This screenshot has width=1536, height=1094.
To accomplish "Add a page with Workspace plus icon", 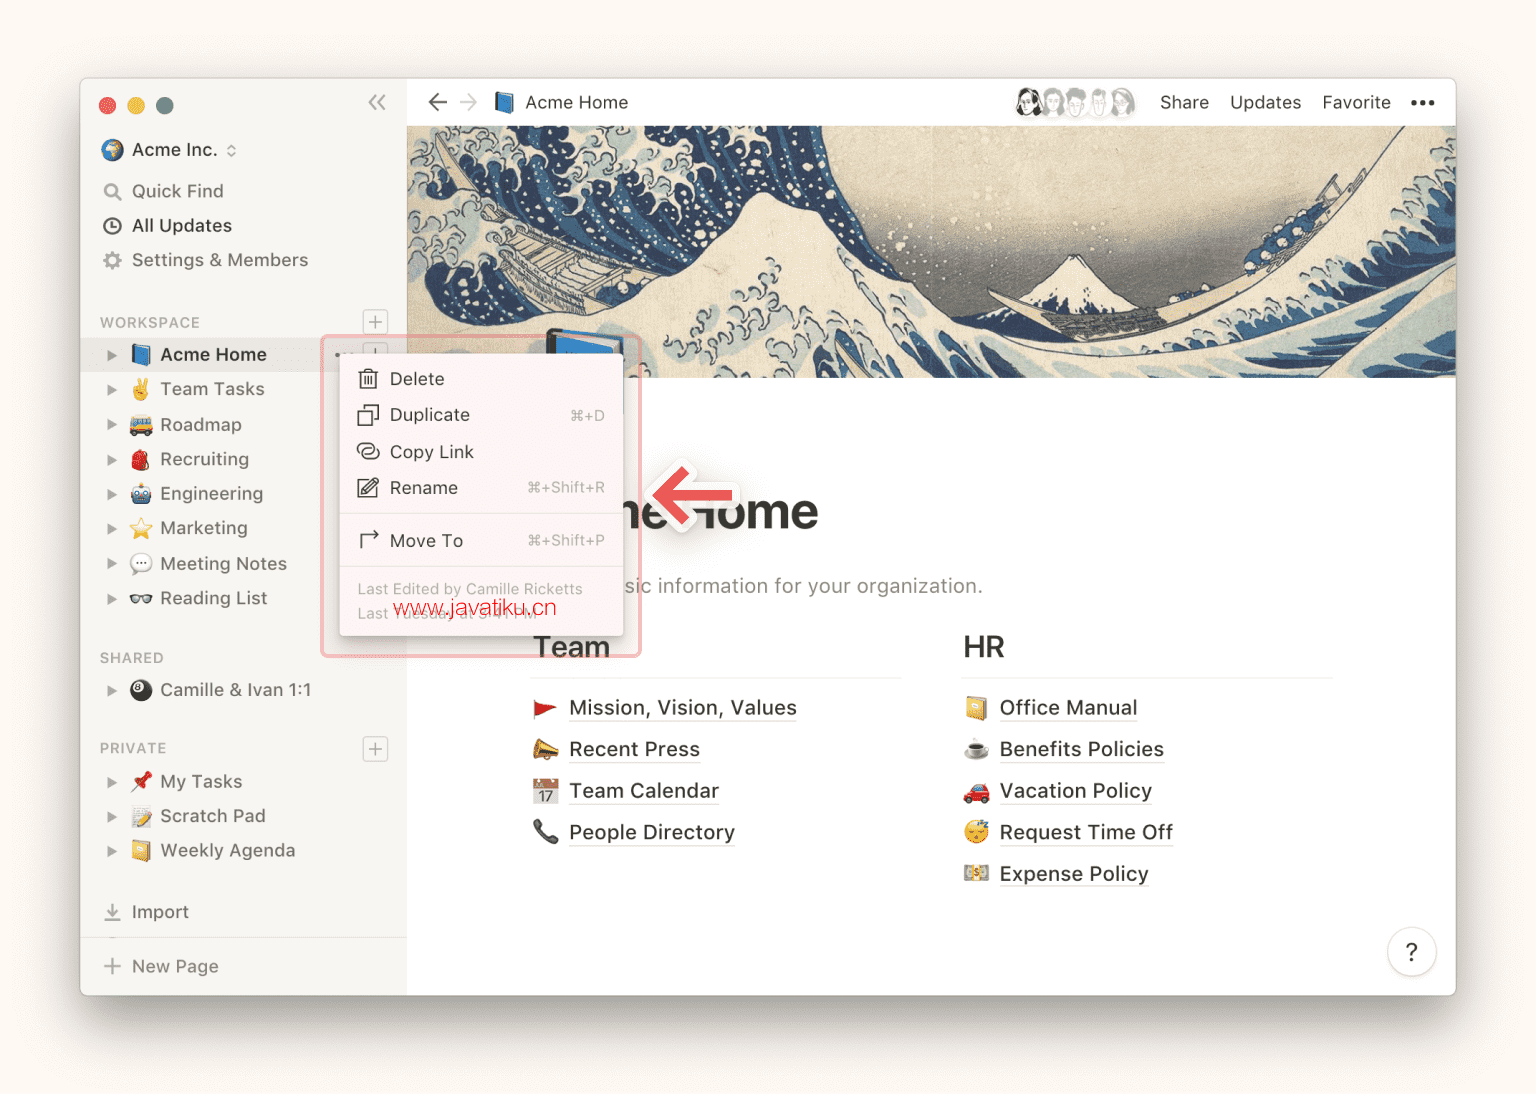I will point(375,322).
